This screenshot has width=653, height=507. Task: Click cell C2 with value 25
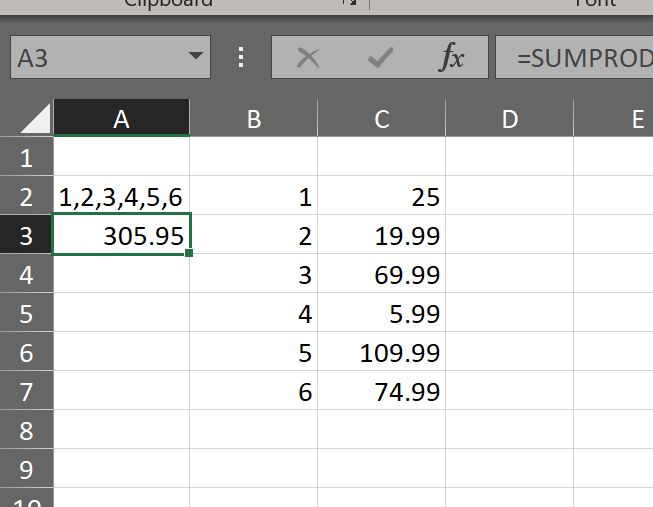coord(381,195)
